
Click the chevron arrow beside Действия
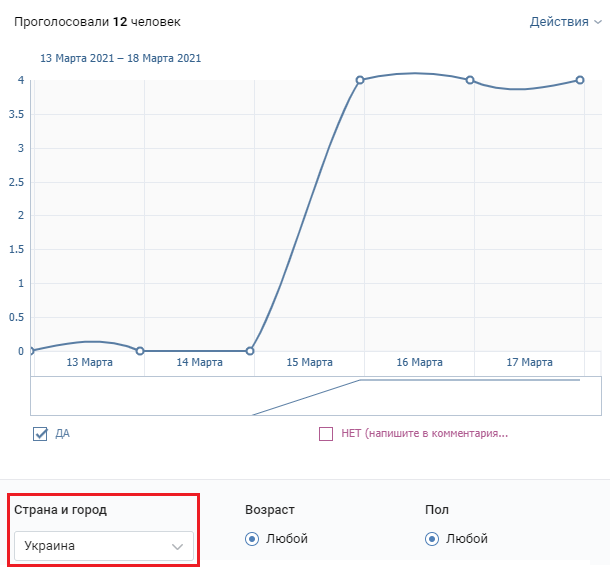(x=596, y=22)
